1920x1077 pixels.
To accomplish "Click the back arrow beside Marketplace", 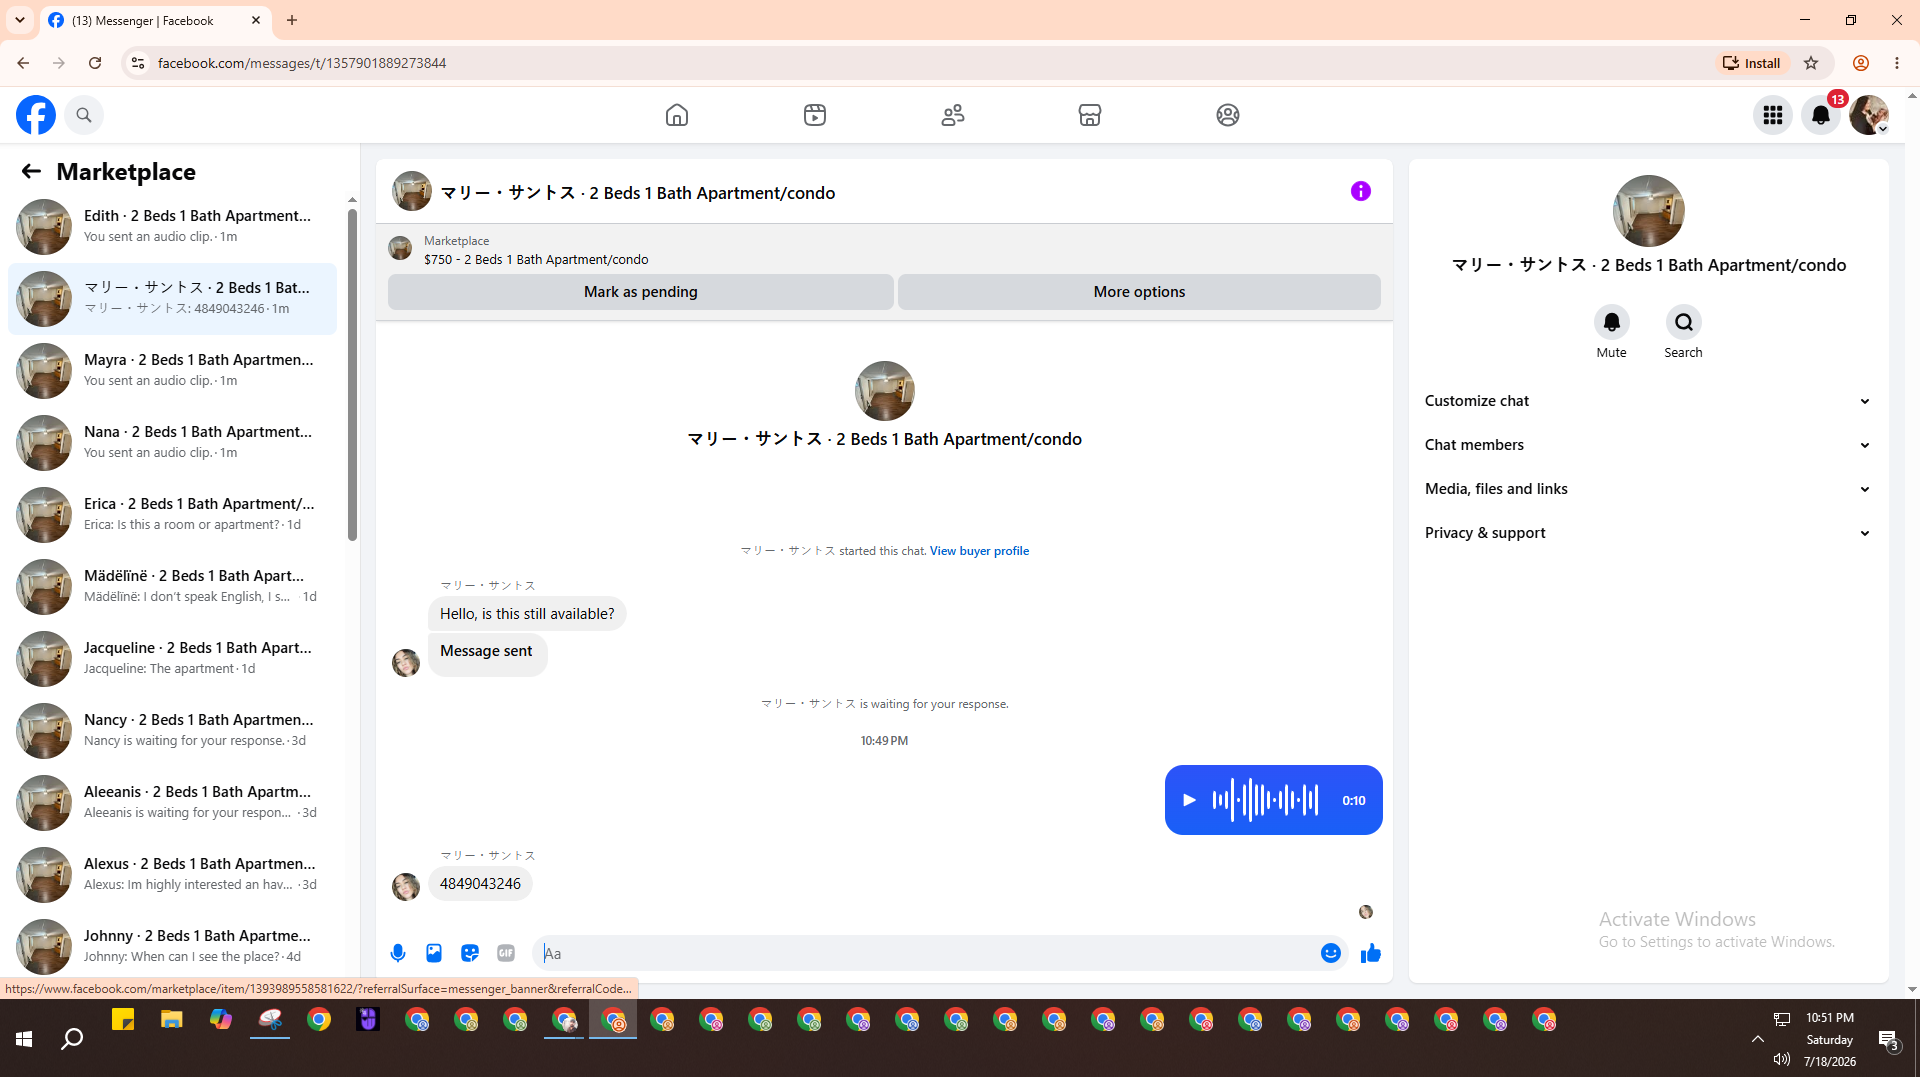I will (x=31, y=171).
